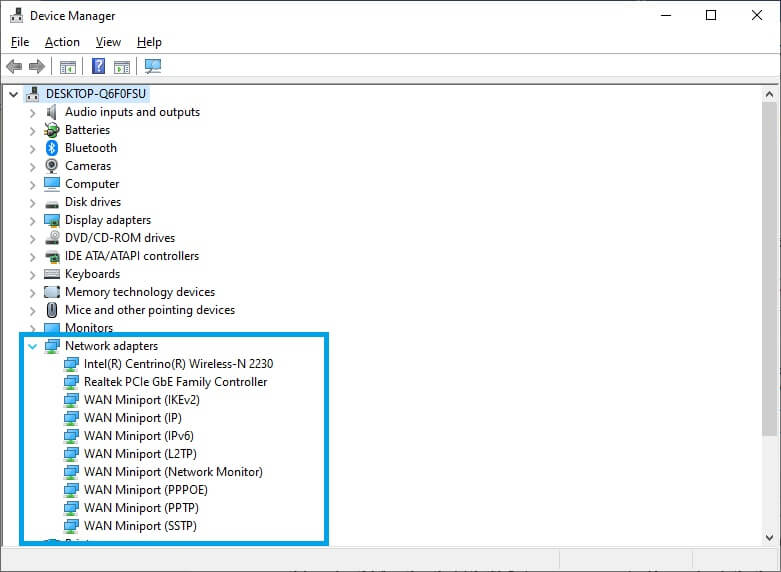Click the Mice and other pointing devices icon

point(52,310)
